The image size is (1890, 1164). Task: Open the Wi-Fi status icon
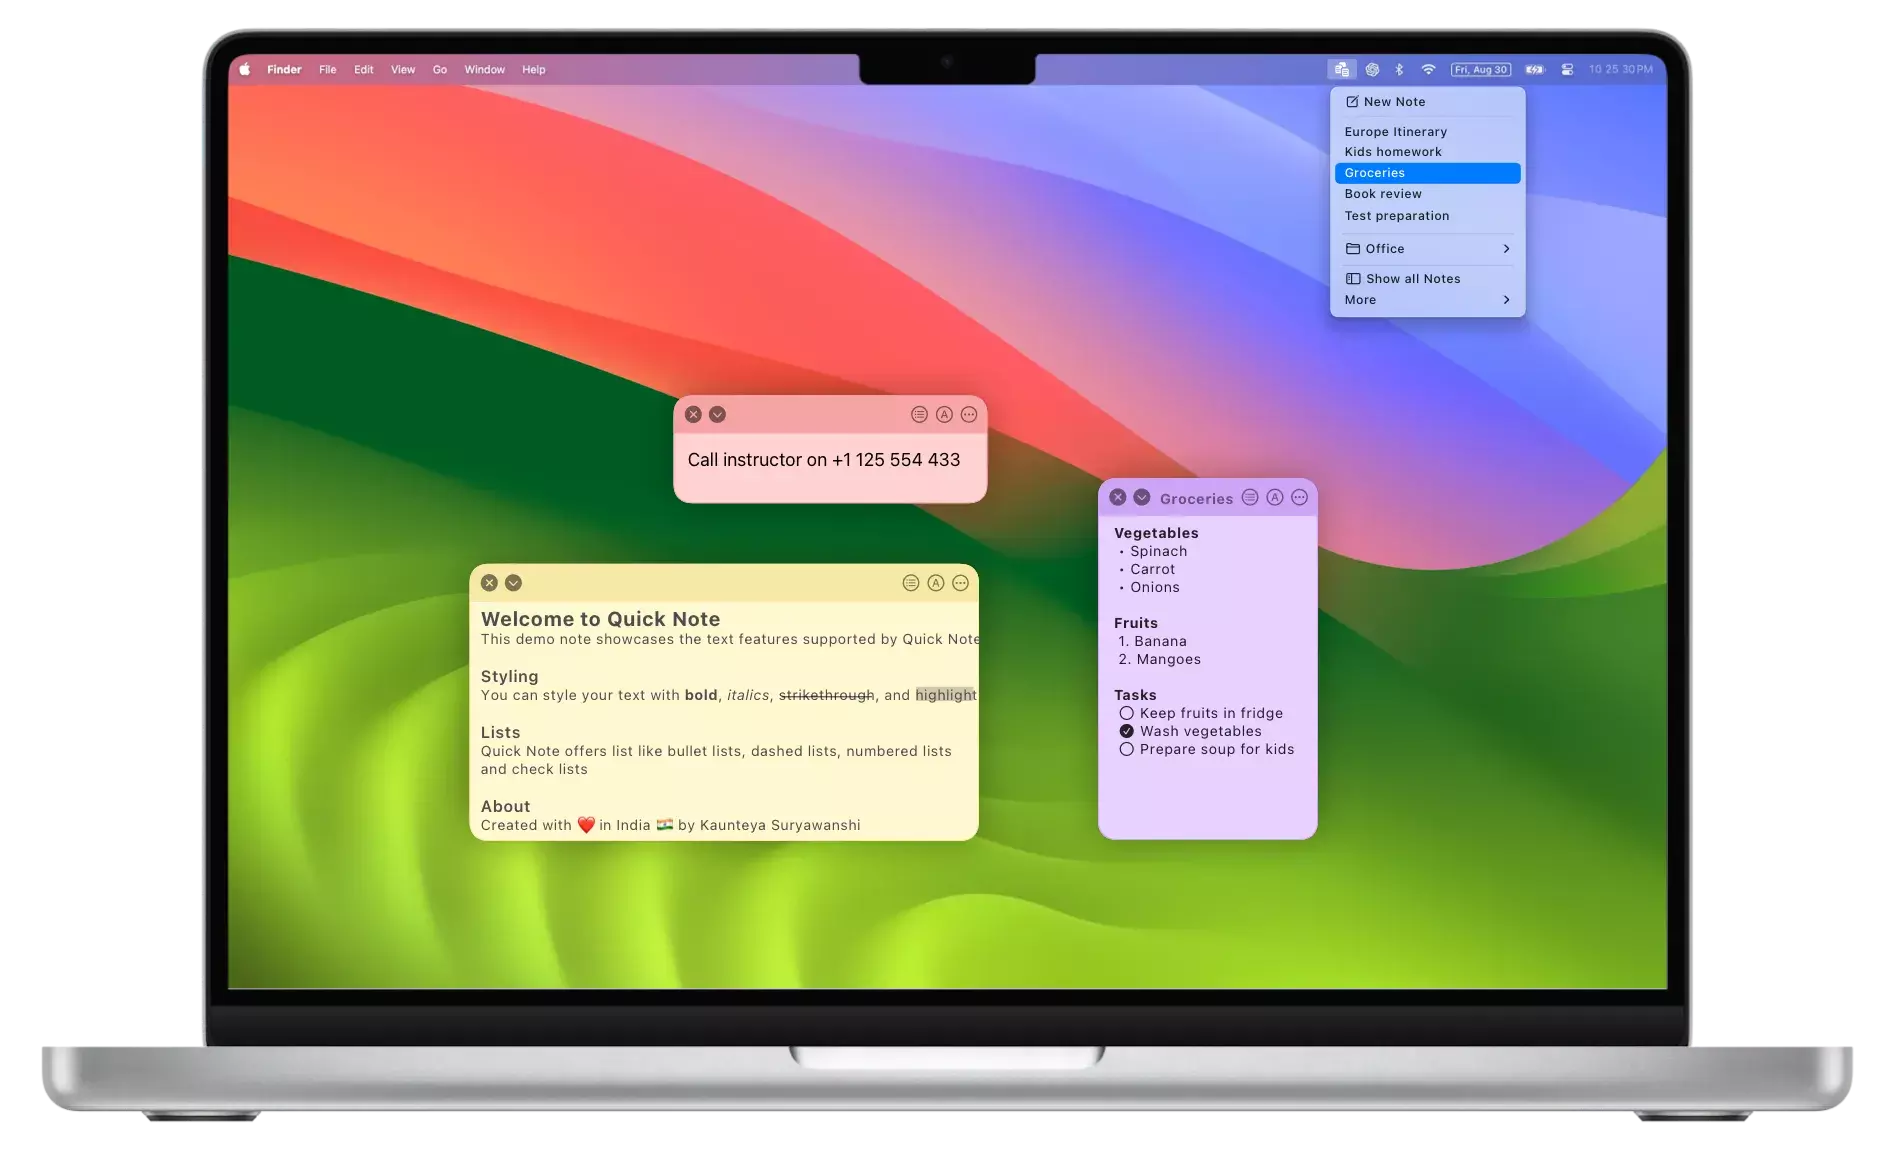(1428, 69)
